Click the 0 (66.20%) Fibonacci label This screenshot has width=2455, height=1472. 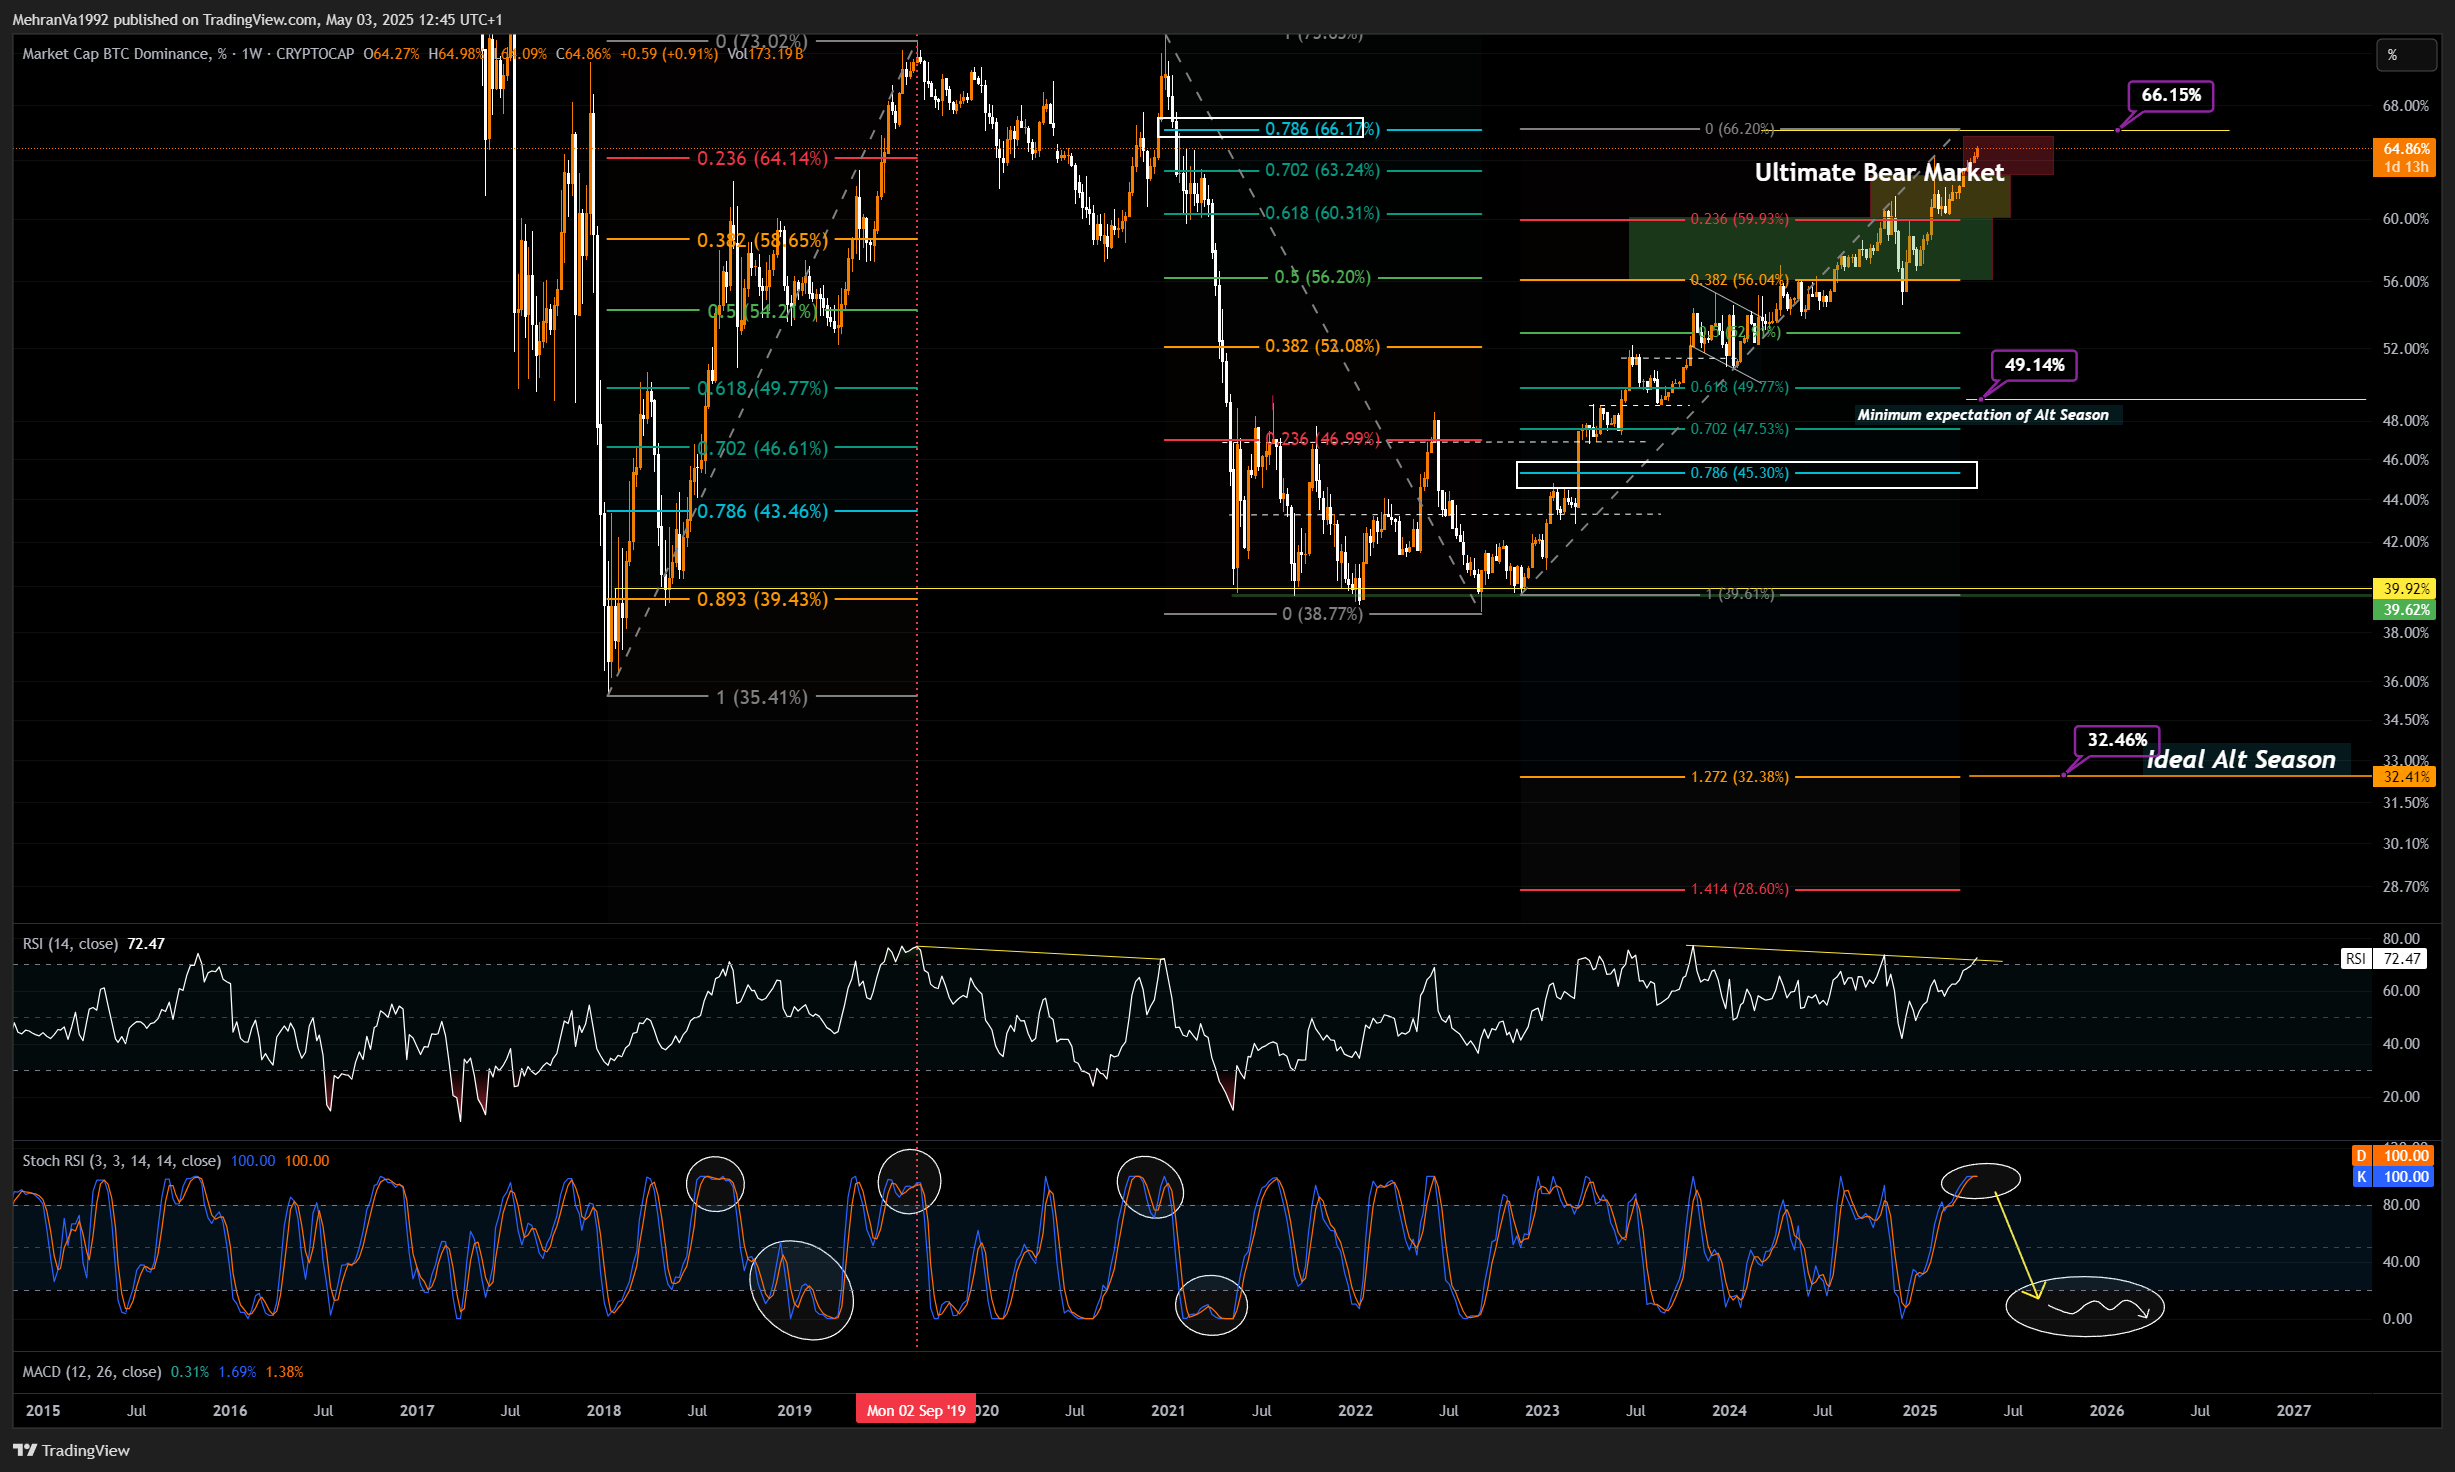coord(1739,129)
